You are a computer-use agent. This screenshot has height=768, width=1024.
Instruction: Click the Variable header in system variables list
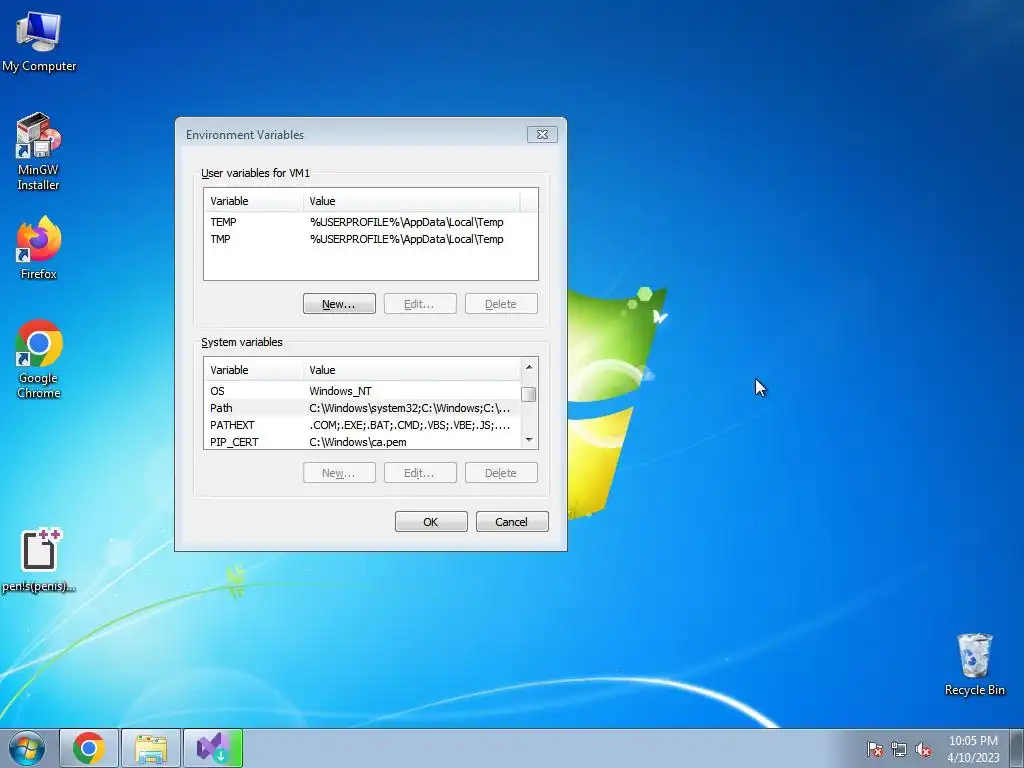[253, 370]
